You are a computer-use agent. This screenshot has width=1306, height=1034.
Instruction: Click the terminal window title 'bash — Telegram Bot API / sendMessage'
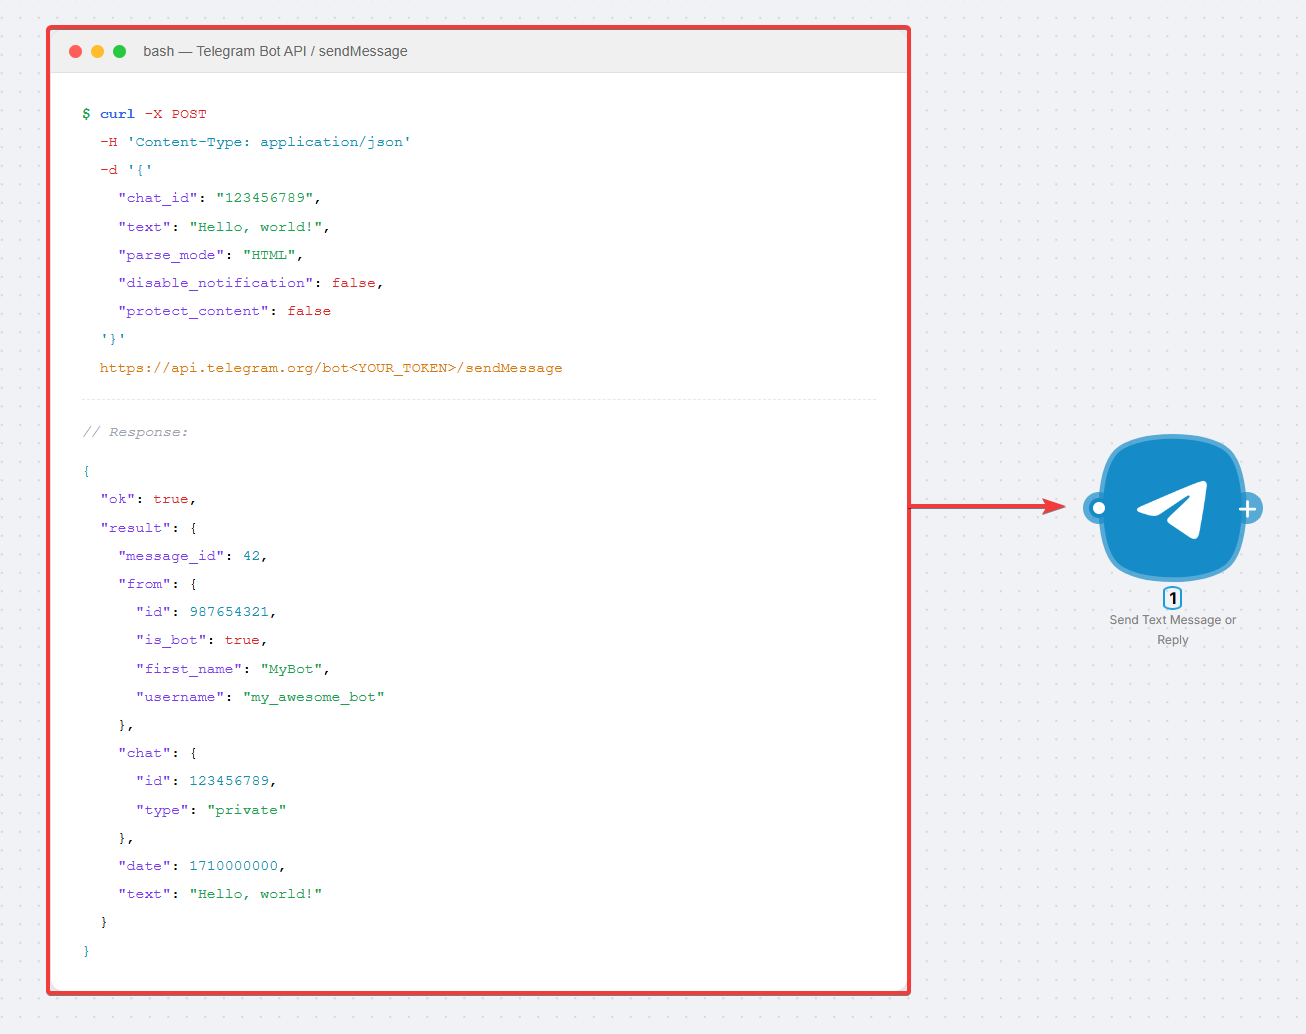click(x=275, y=51)
